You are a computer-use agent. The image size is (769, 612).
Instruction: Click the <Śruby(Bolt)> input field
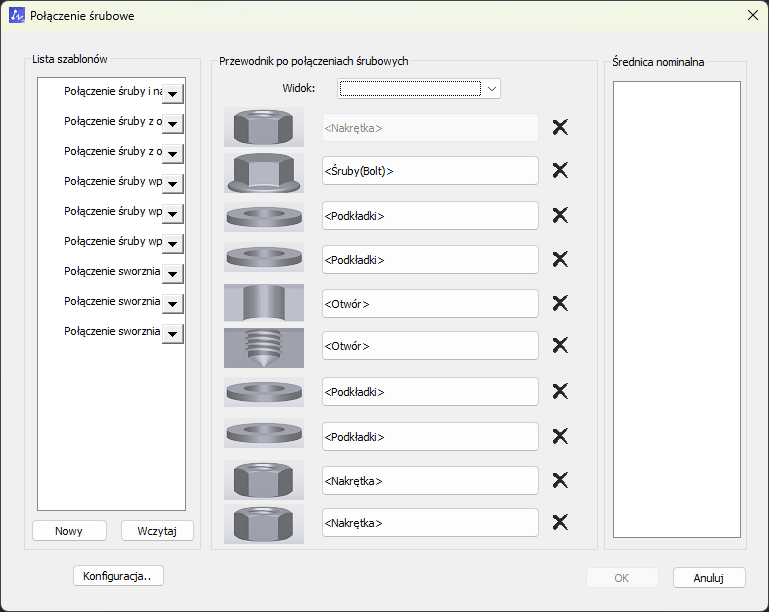point(430,171)
